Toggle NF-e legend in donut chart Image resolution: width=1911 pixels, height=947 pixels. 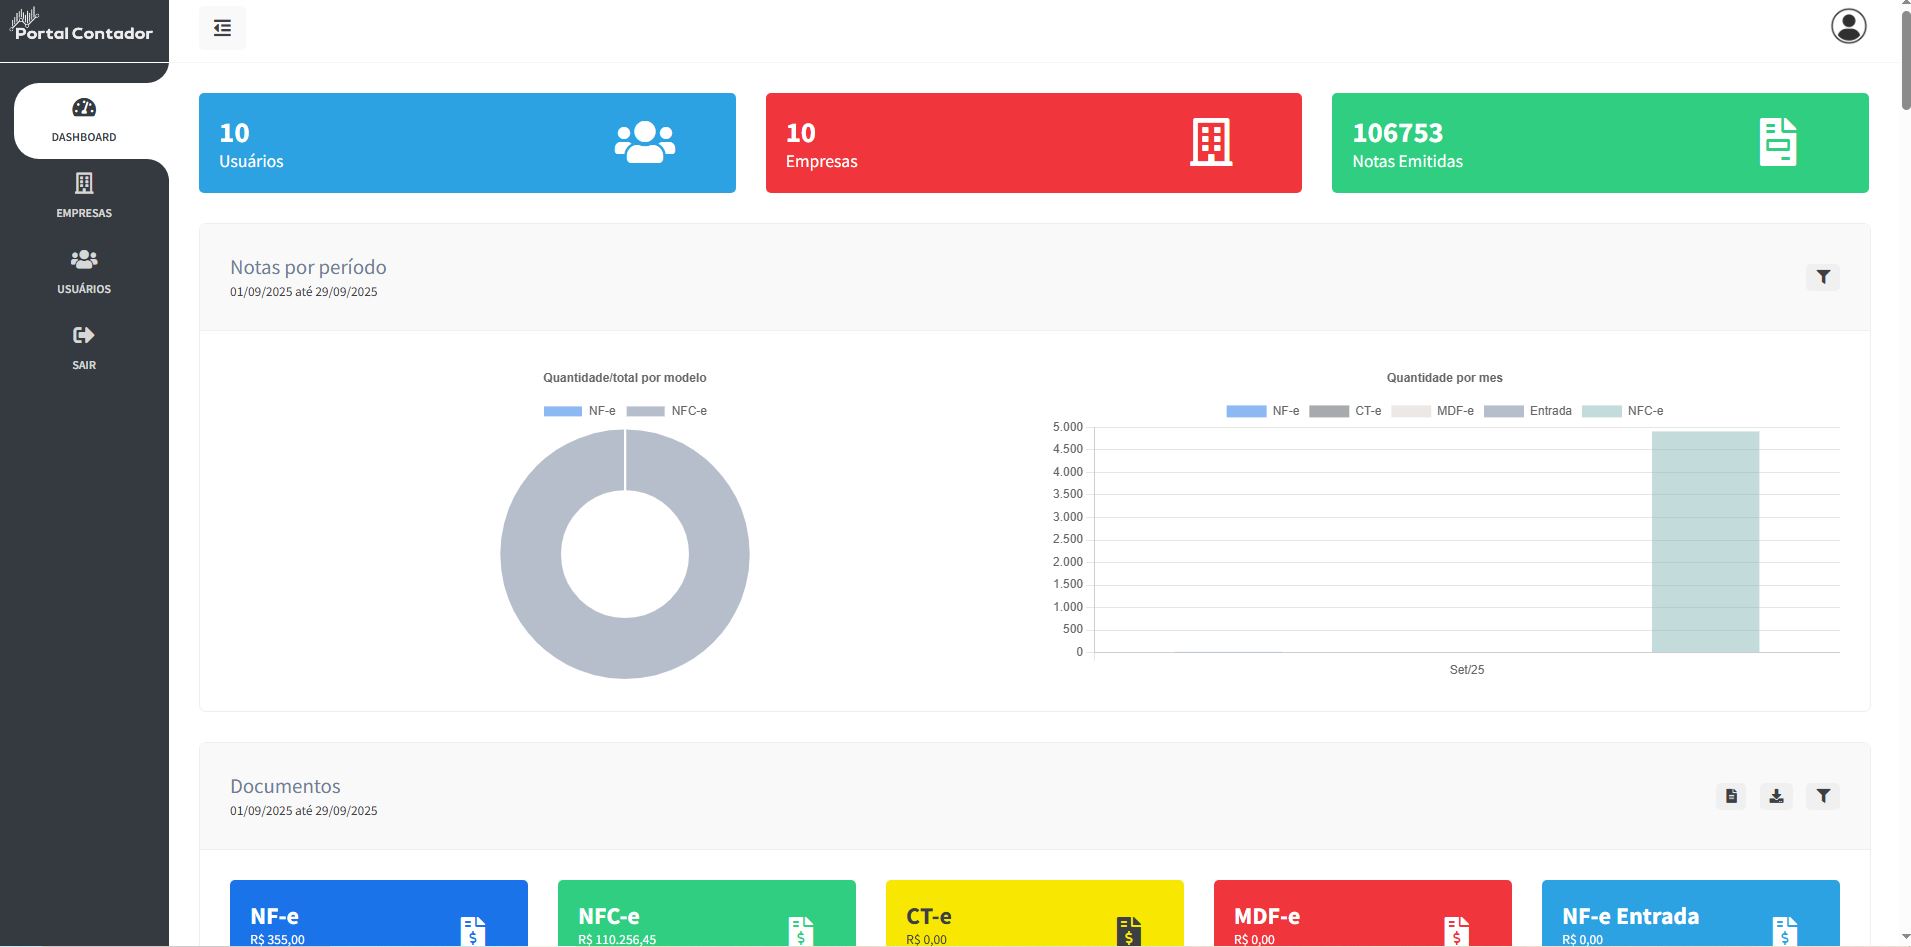pos(580,411)
